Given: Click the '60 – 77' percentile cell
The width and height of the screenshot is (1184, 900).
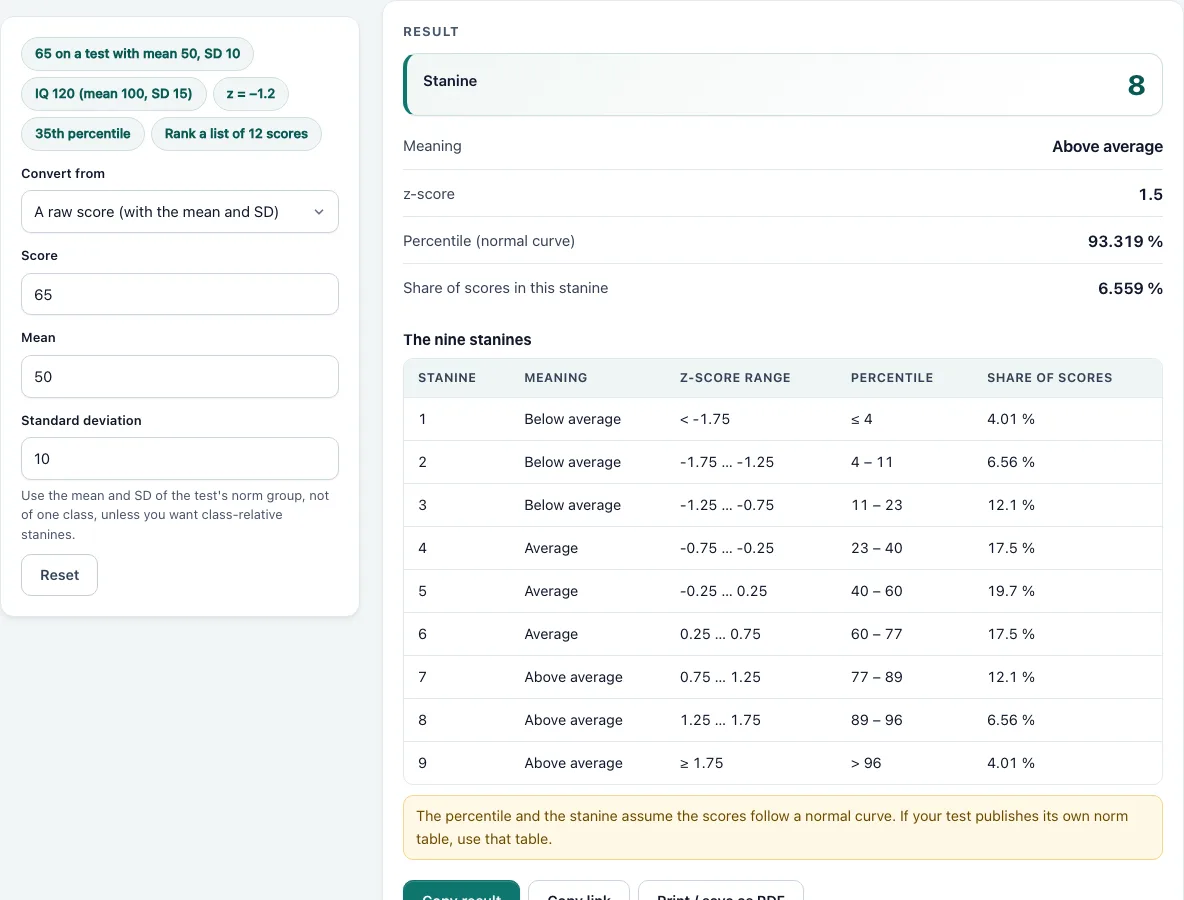Looking at the screenshot, I should tap(877, 634).
